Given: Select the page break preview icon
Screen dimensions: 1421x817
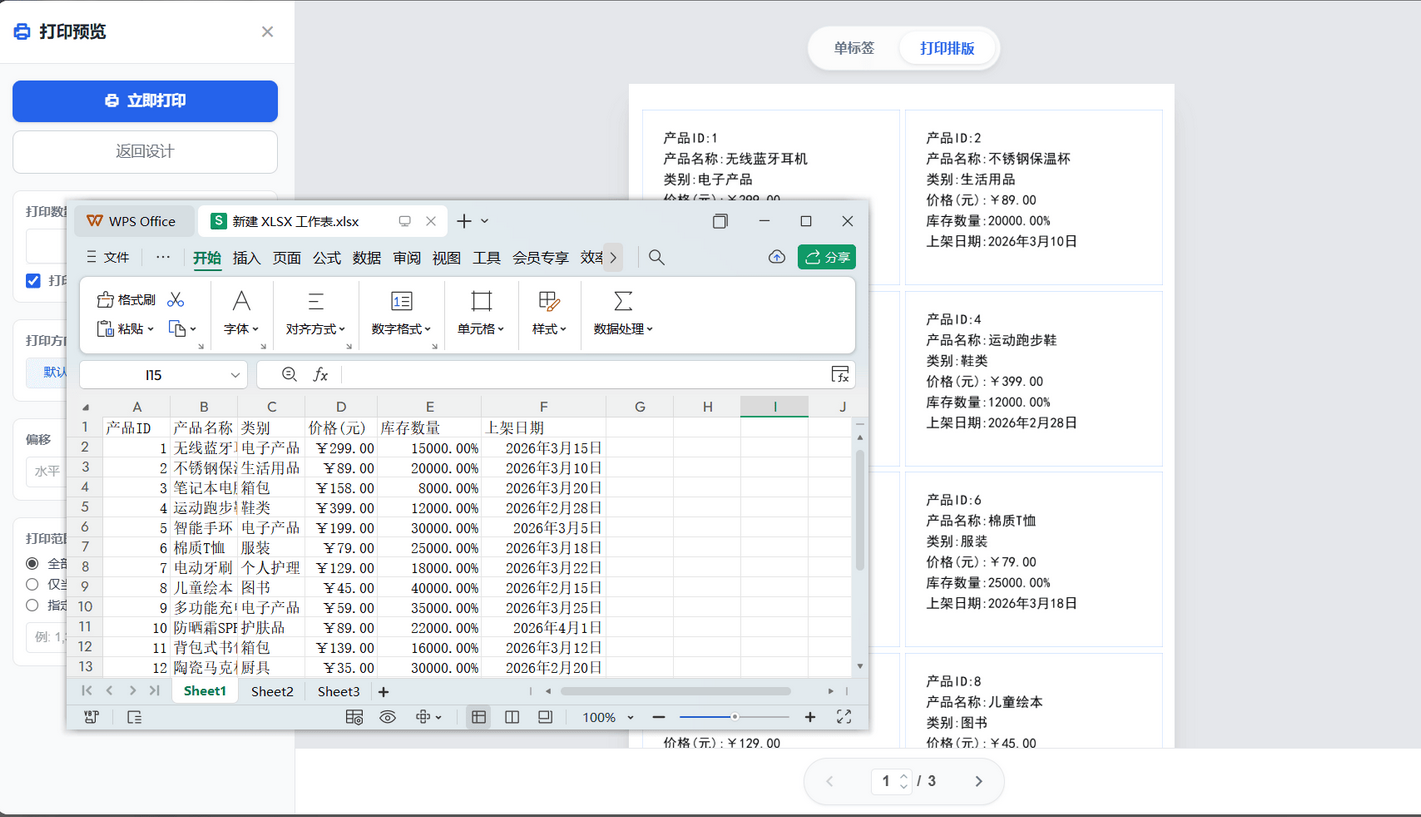Looking at the screenshot, I should click(512, 717).
